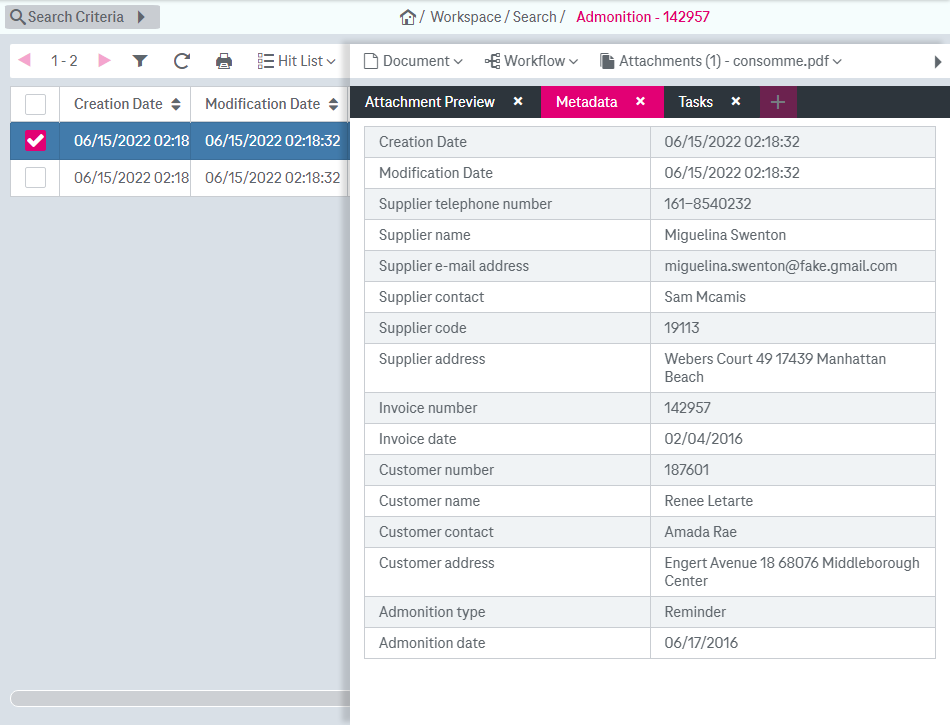Click the home icon in breadcrumb

[408, 17]
